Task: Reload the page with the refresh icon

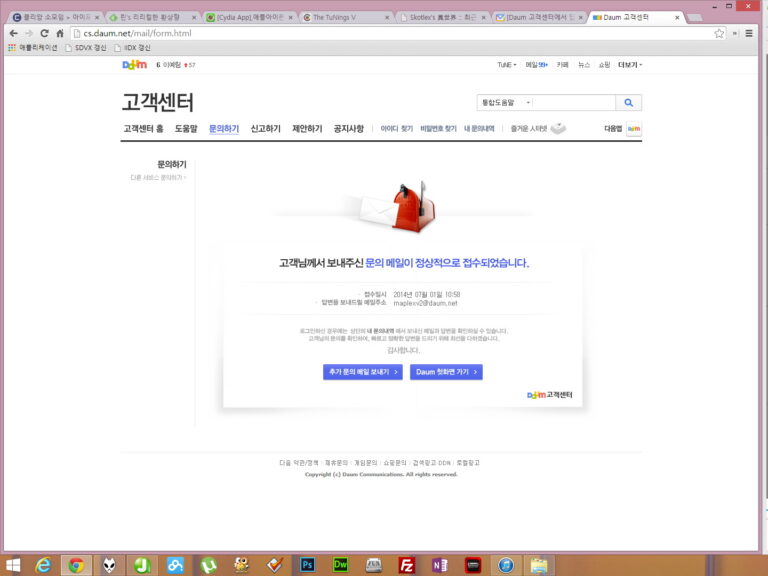Action: click(x=45, y=33)
